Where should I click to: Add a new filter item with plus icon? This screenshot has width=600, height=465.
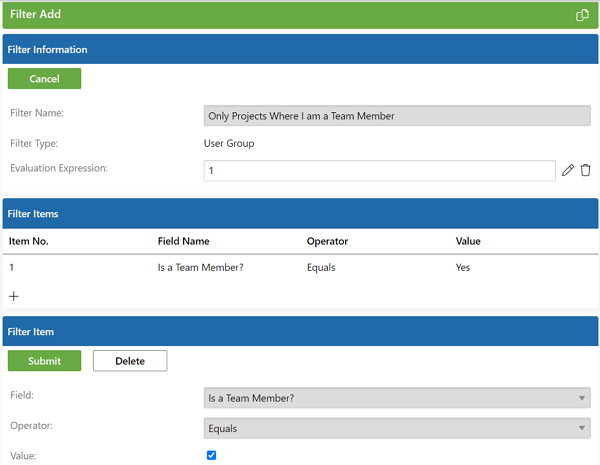tap(14, 296)
